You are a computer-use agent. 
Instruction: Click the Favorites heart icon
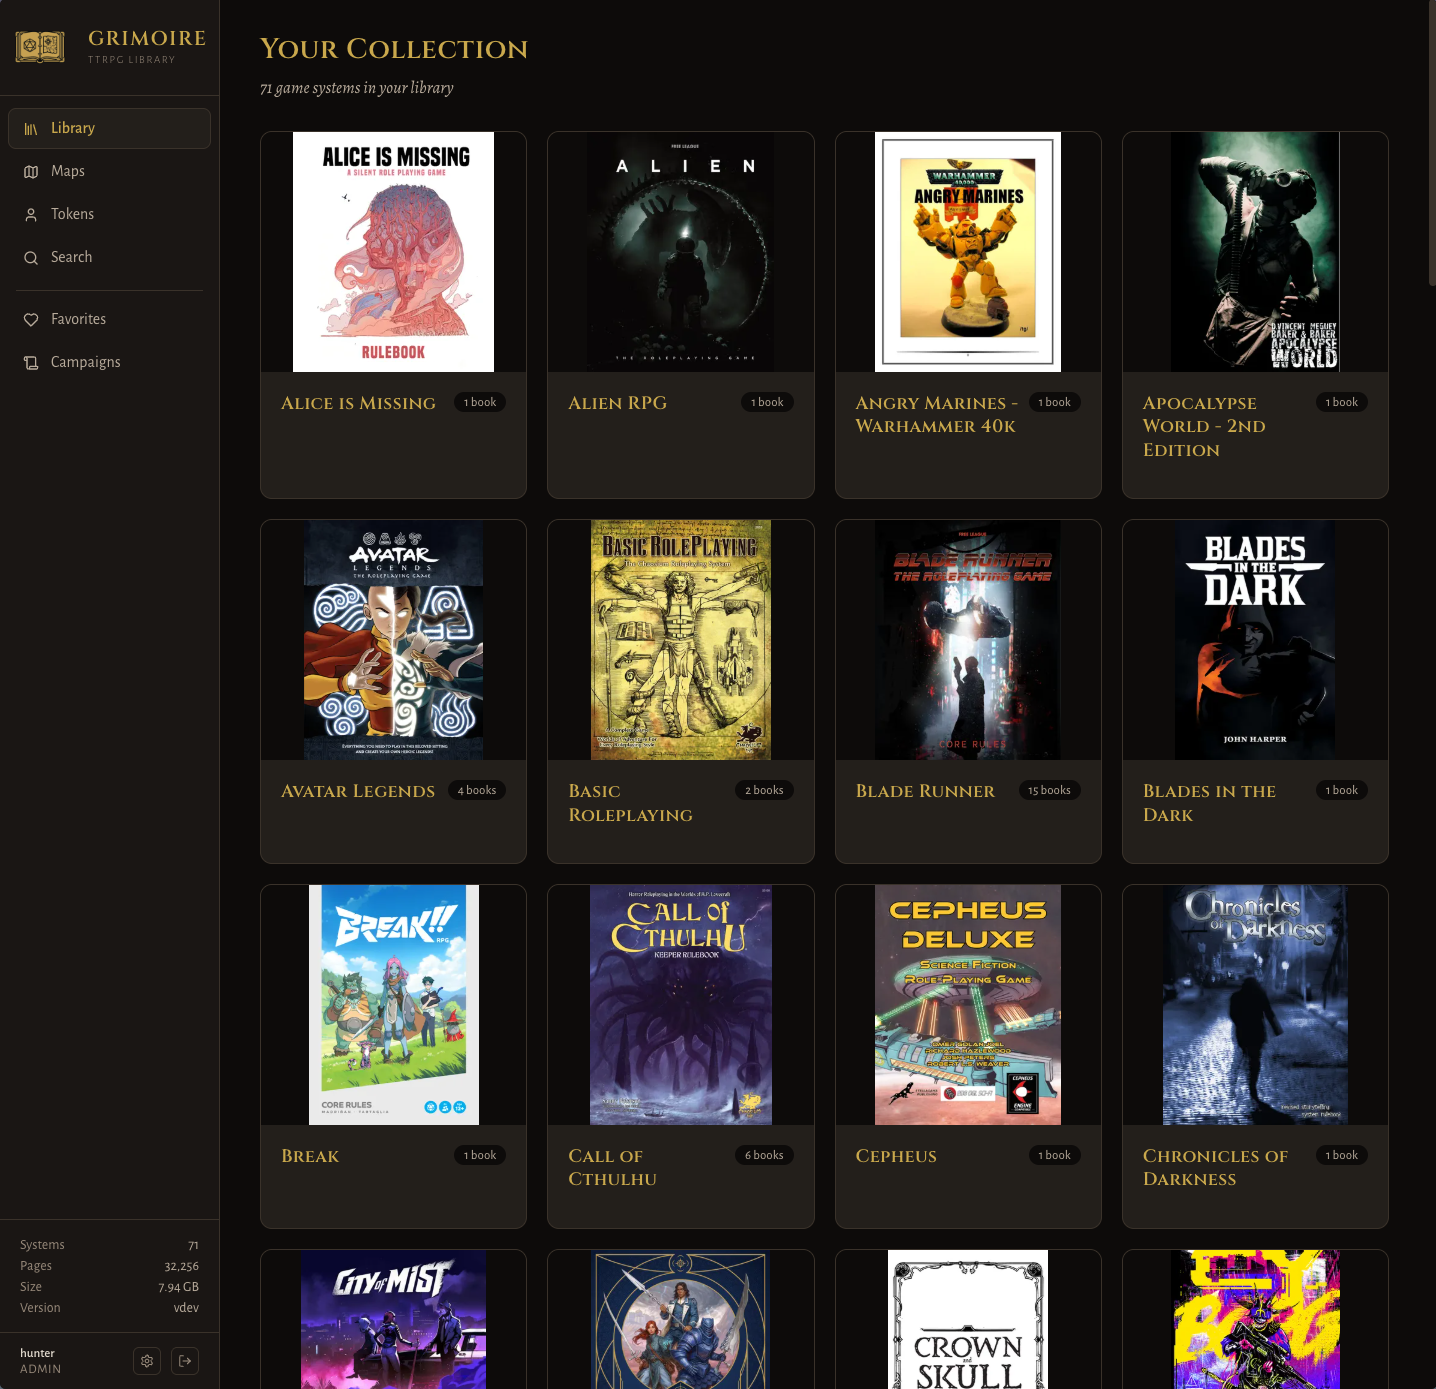pos(31,320)
